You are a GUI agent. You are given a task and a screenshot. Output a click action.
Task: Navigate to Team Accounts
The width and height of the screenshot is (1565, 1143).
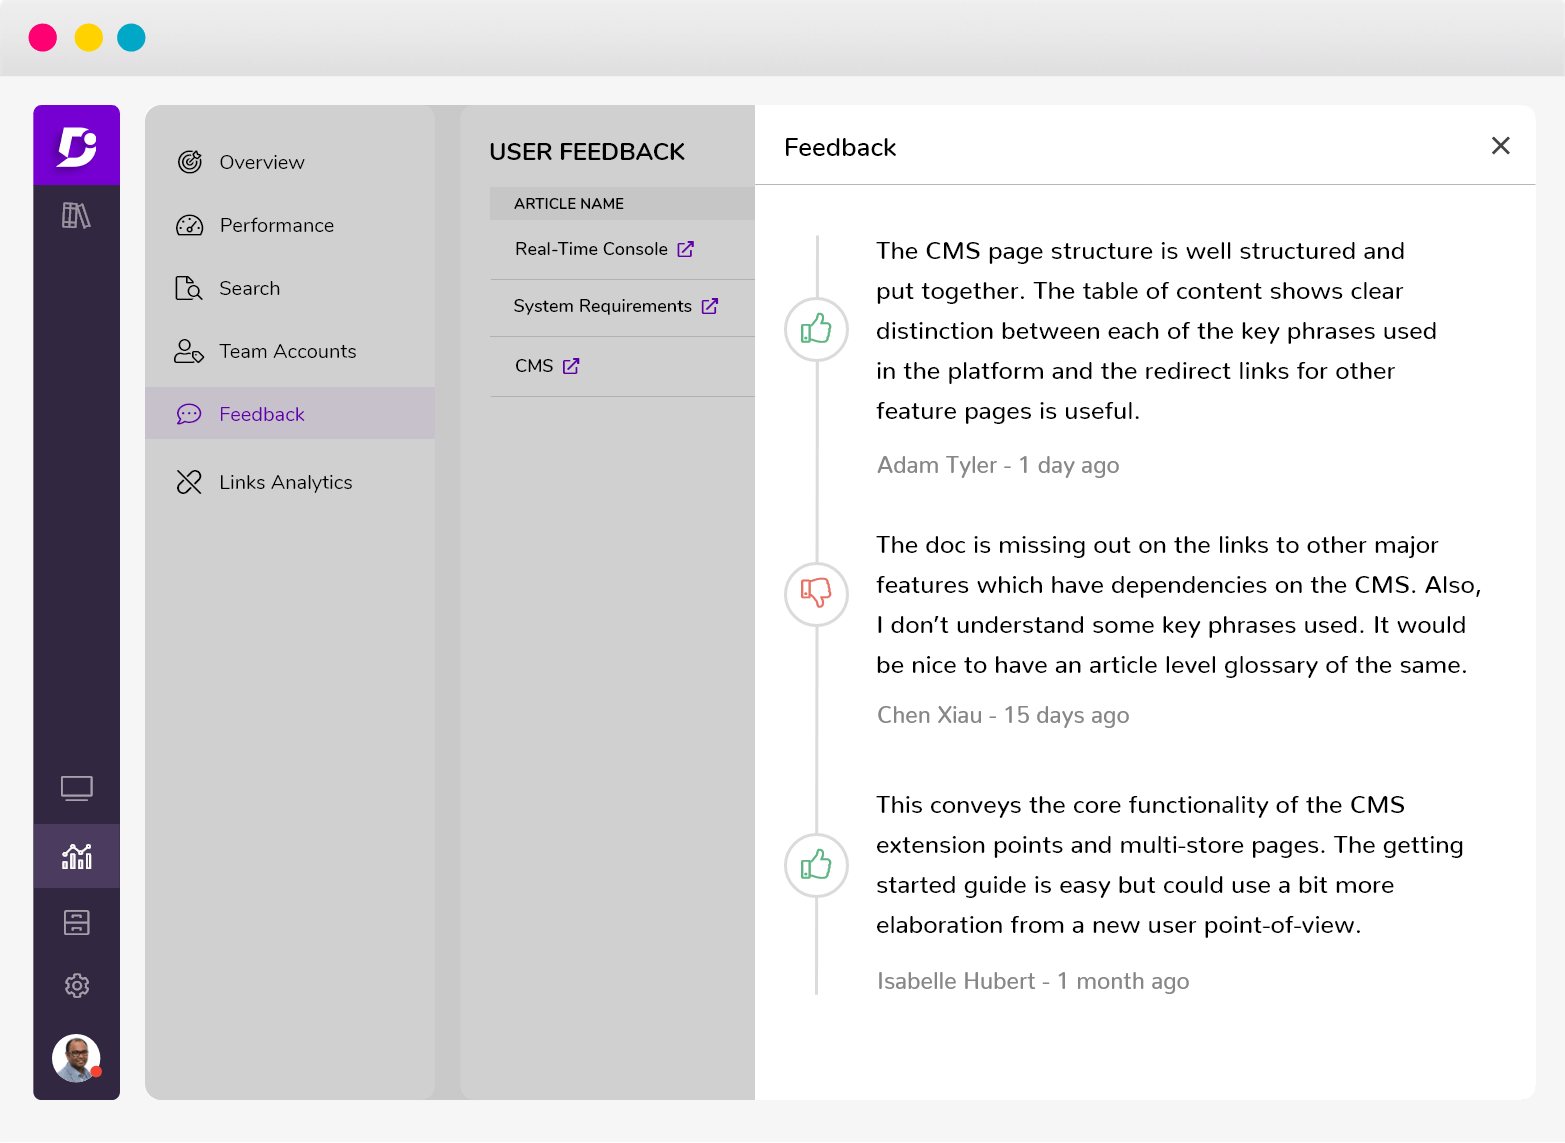[x=287, y=351]
